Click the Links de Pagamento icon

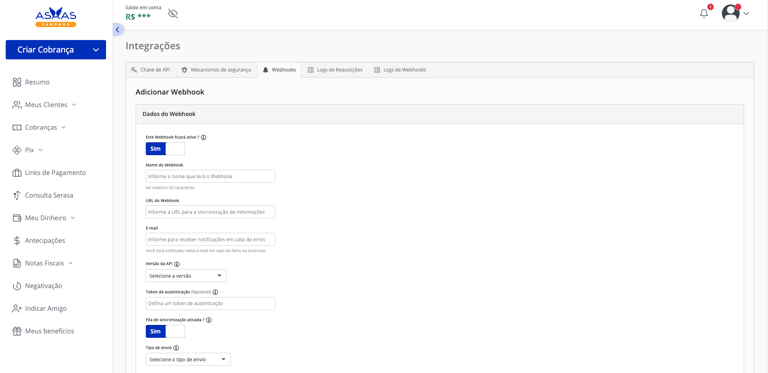tap(17, 173)
